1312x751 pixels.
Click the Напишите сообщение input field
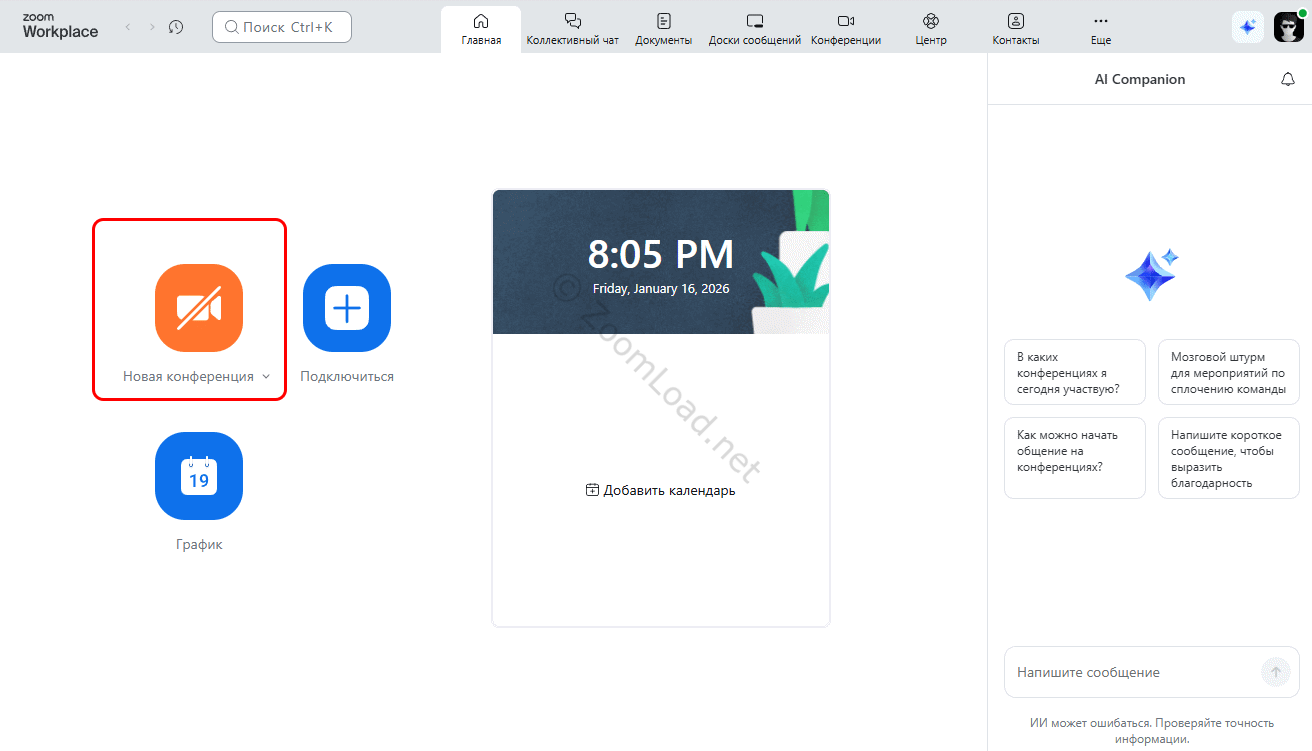point(1130,672)
